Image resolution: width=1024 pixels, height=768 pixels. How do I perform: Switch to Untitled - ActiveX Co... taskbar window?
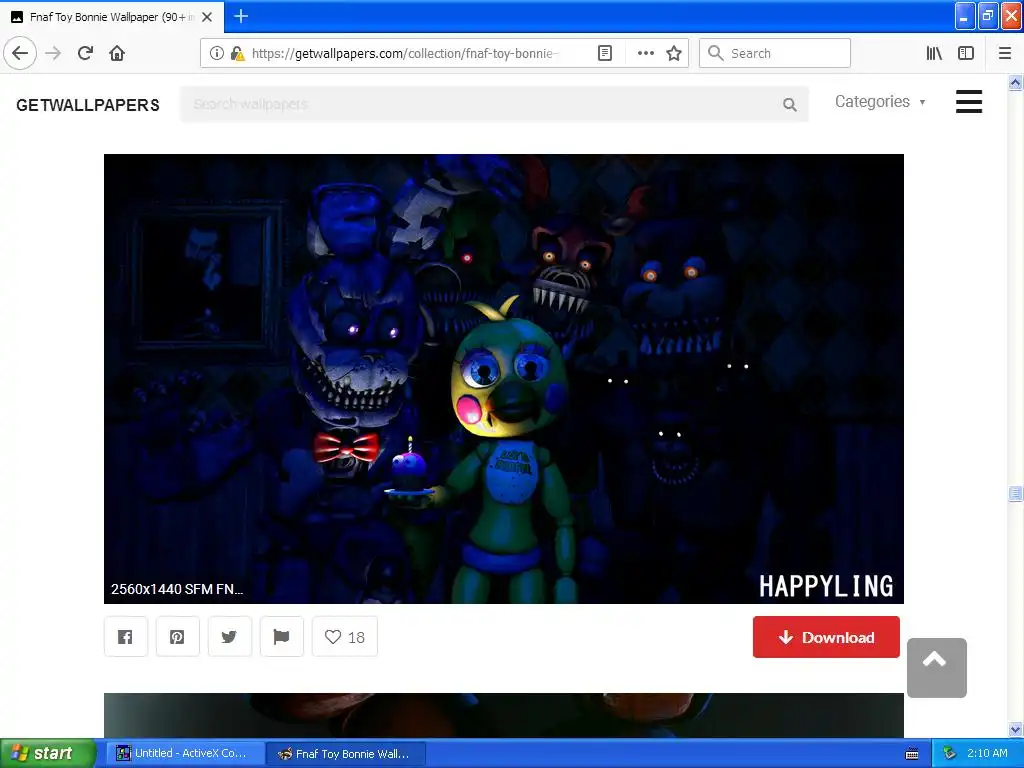[x=183, y=754]
